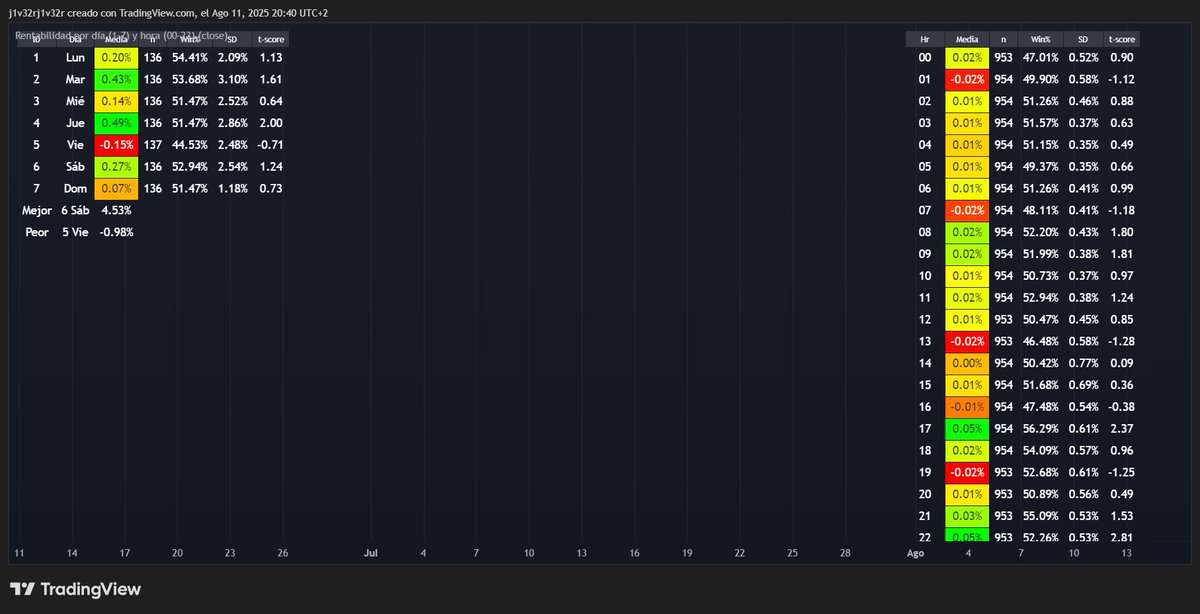
Task: Select the 'Mejor' row label
Action: tap(37, 210)
